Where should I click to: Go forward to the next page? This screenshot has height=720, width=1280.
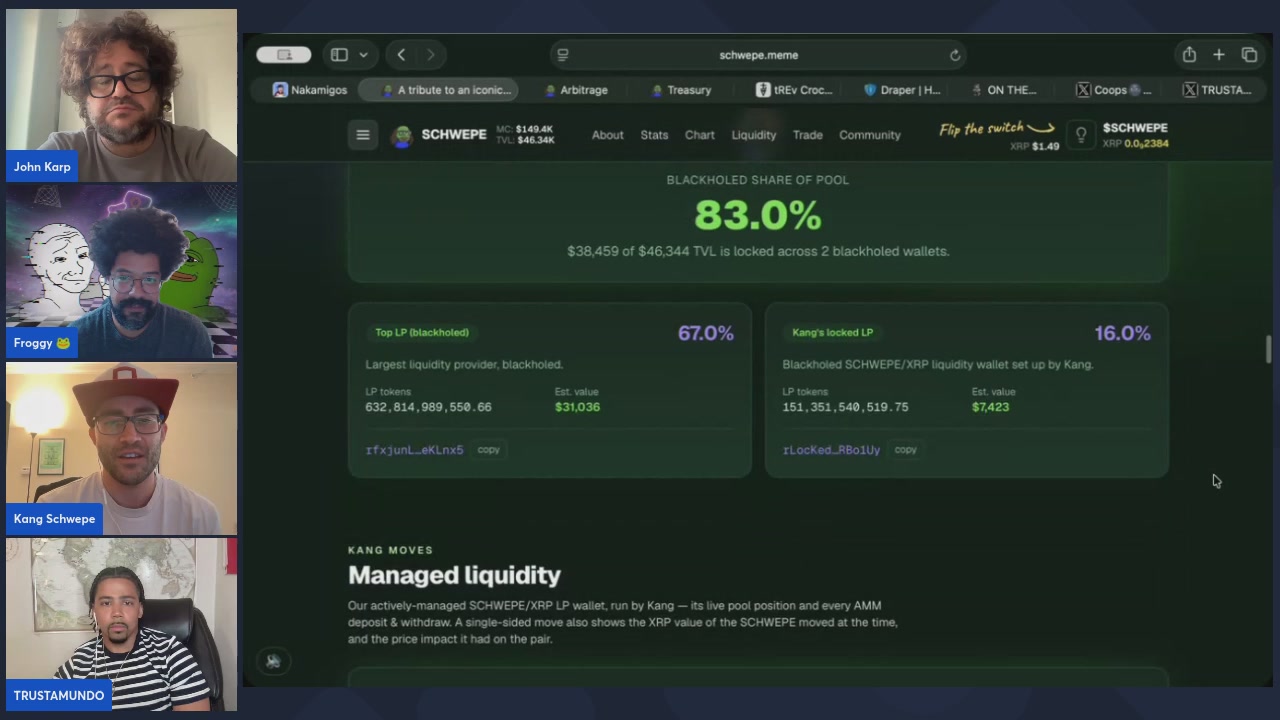(x=431, y=55)
